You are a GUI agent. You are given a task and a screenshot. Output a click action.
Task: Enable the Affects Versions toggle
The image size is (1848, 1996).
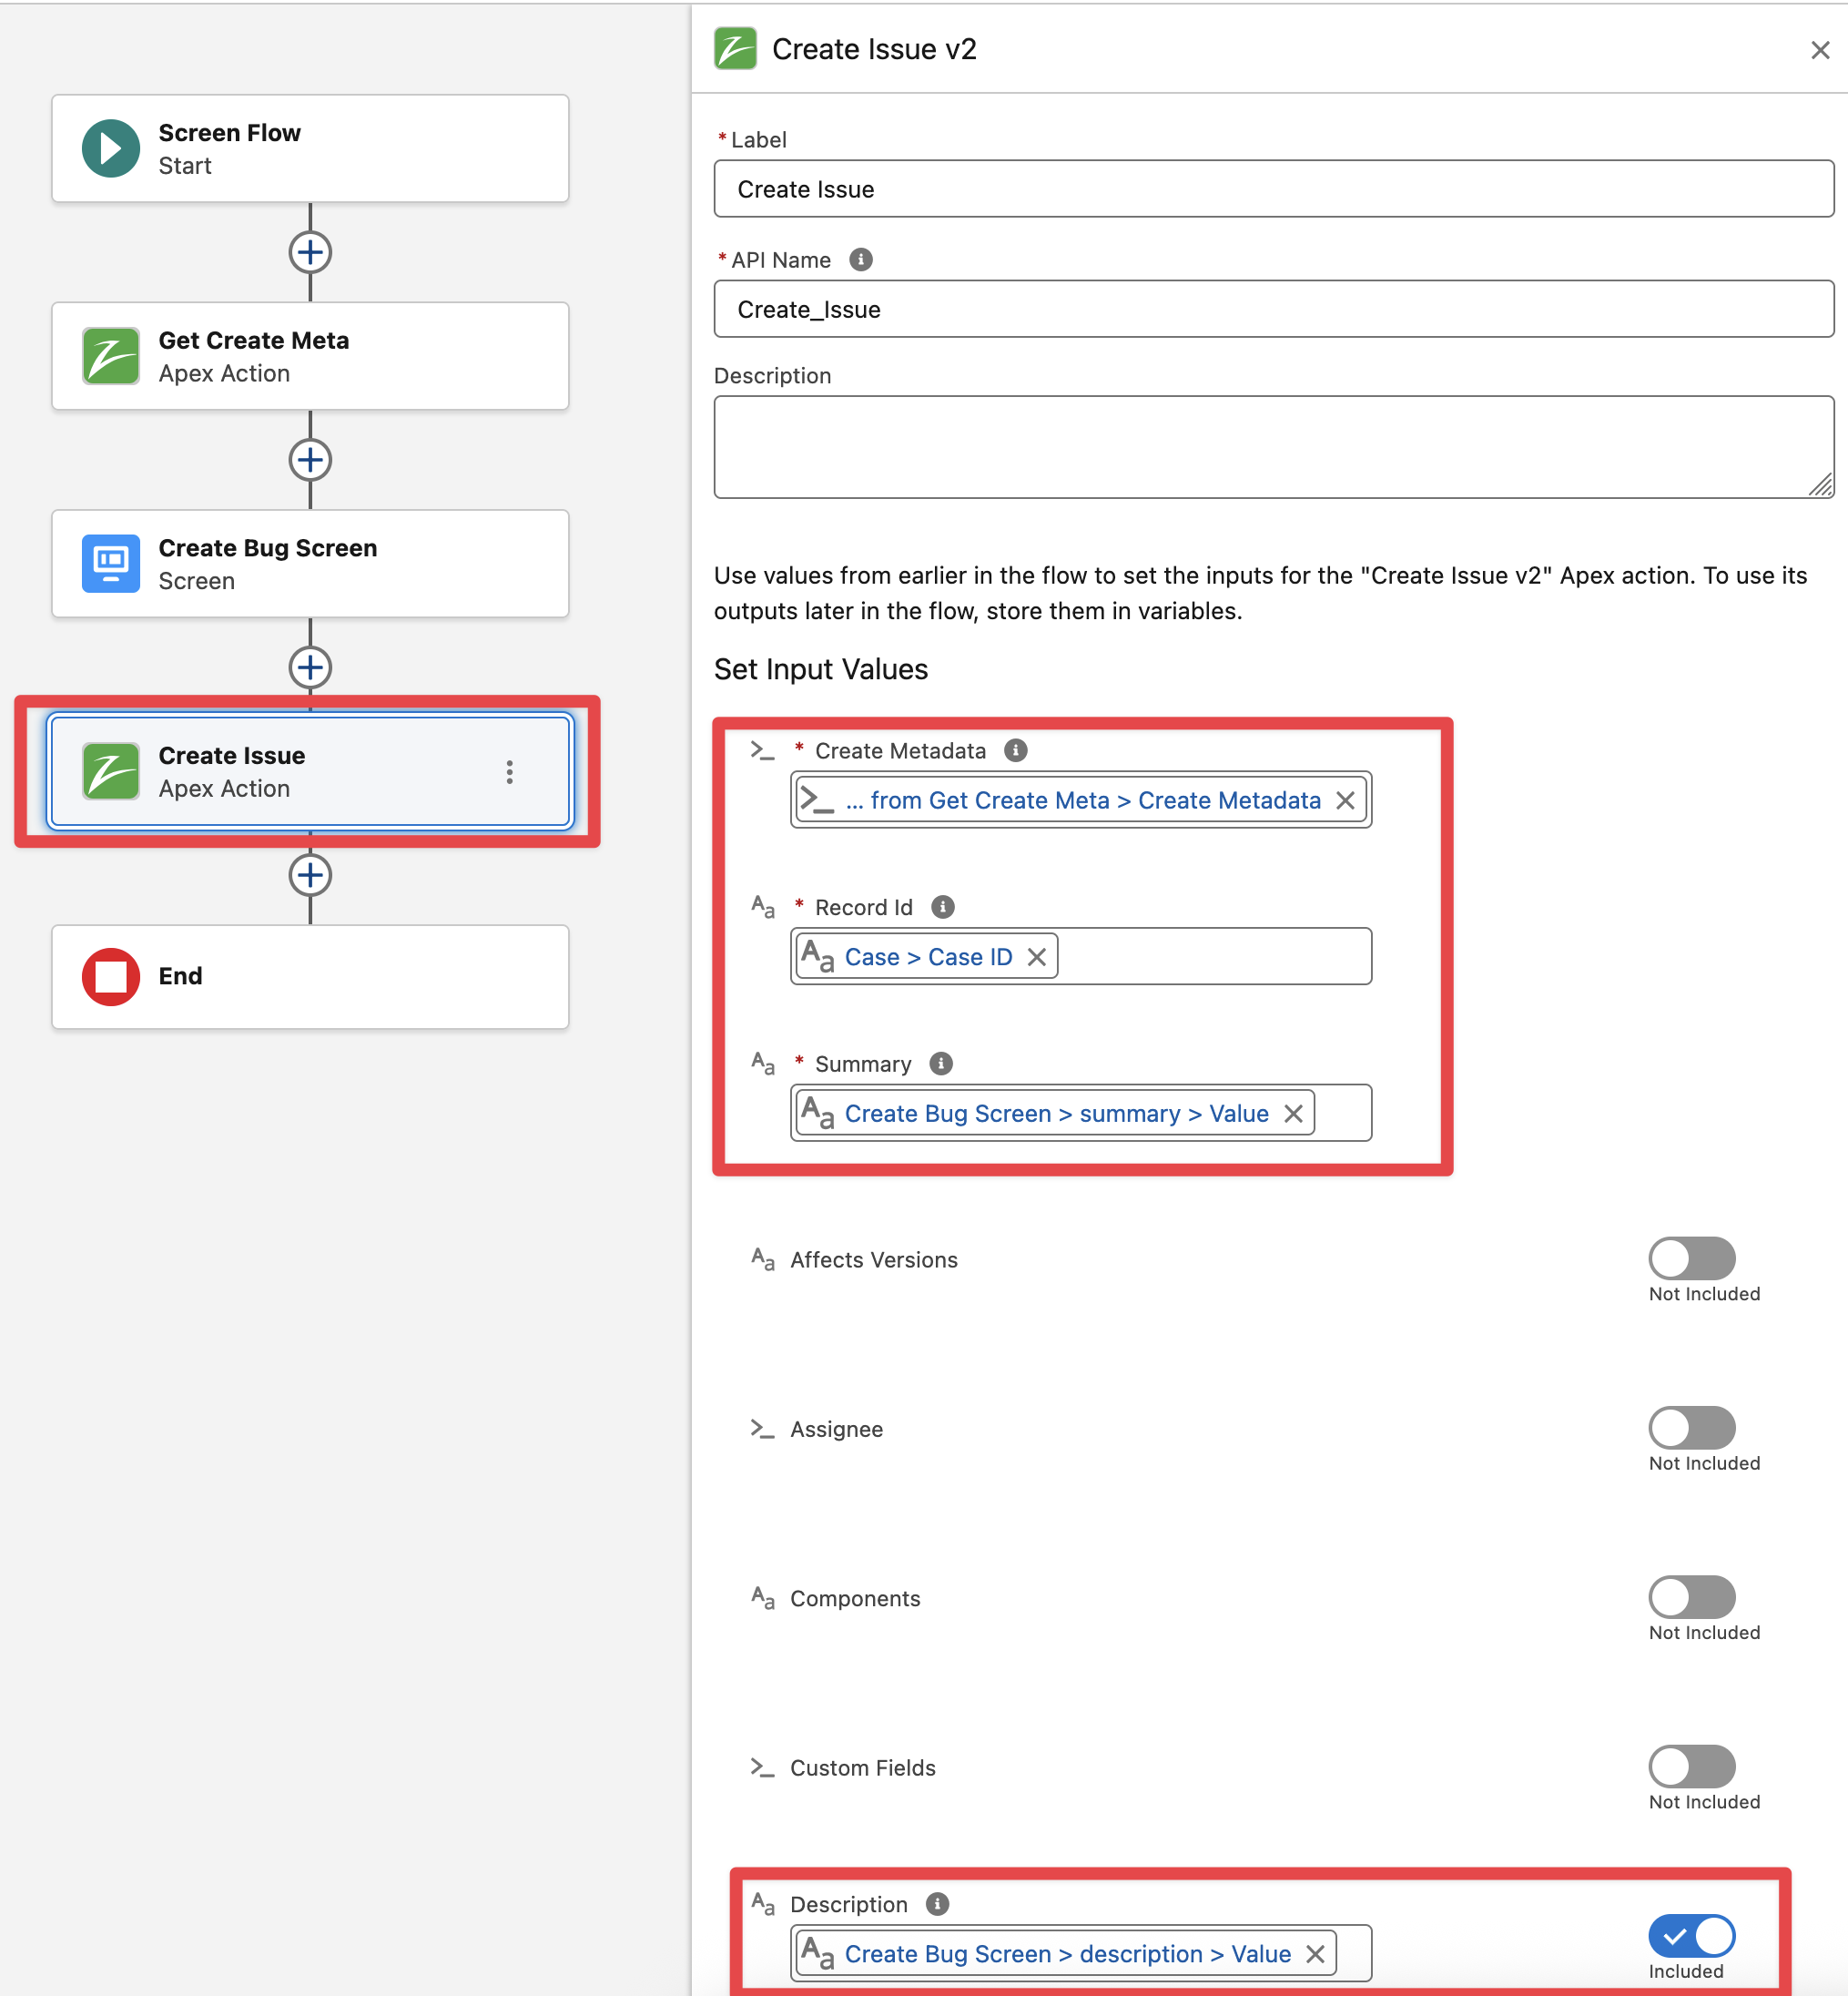coord(1691,1258)
